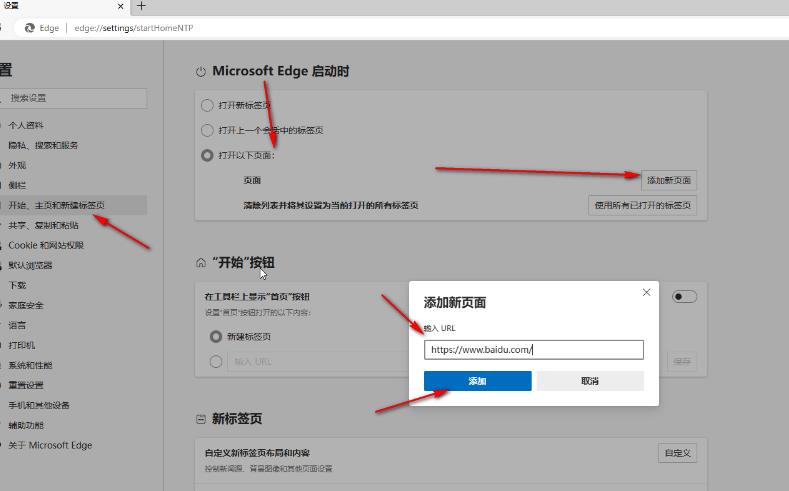Click the icon beside 新标签页 heading
The height and width of the screenshot is (491, 789).
point(201,419)
